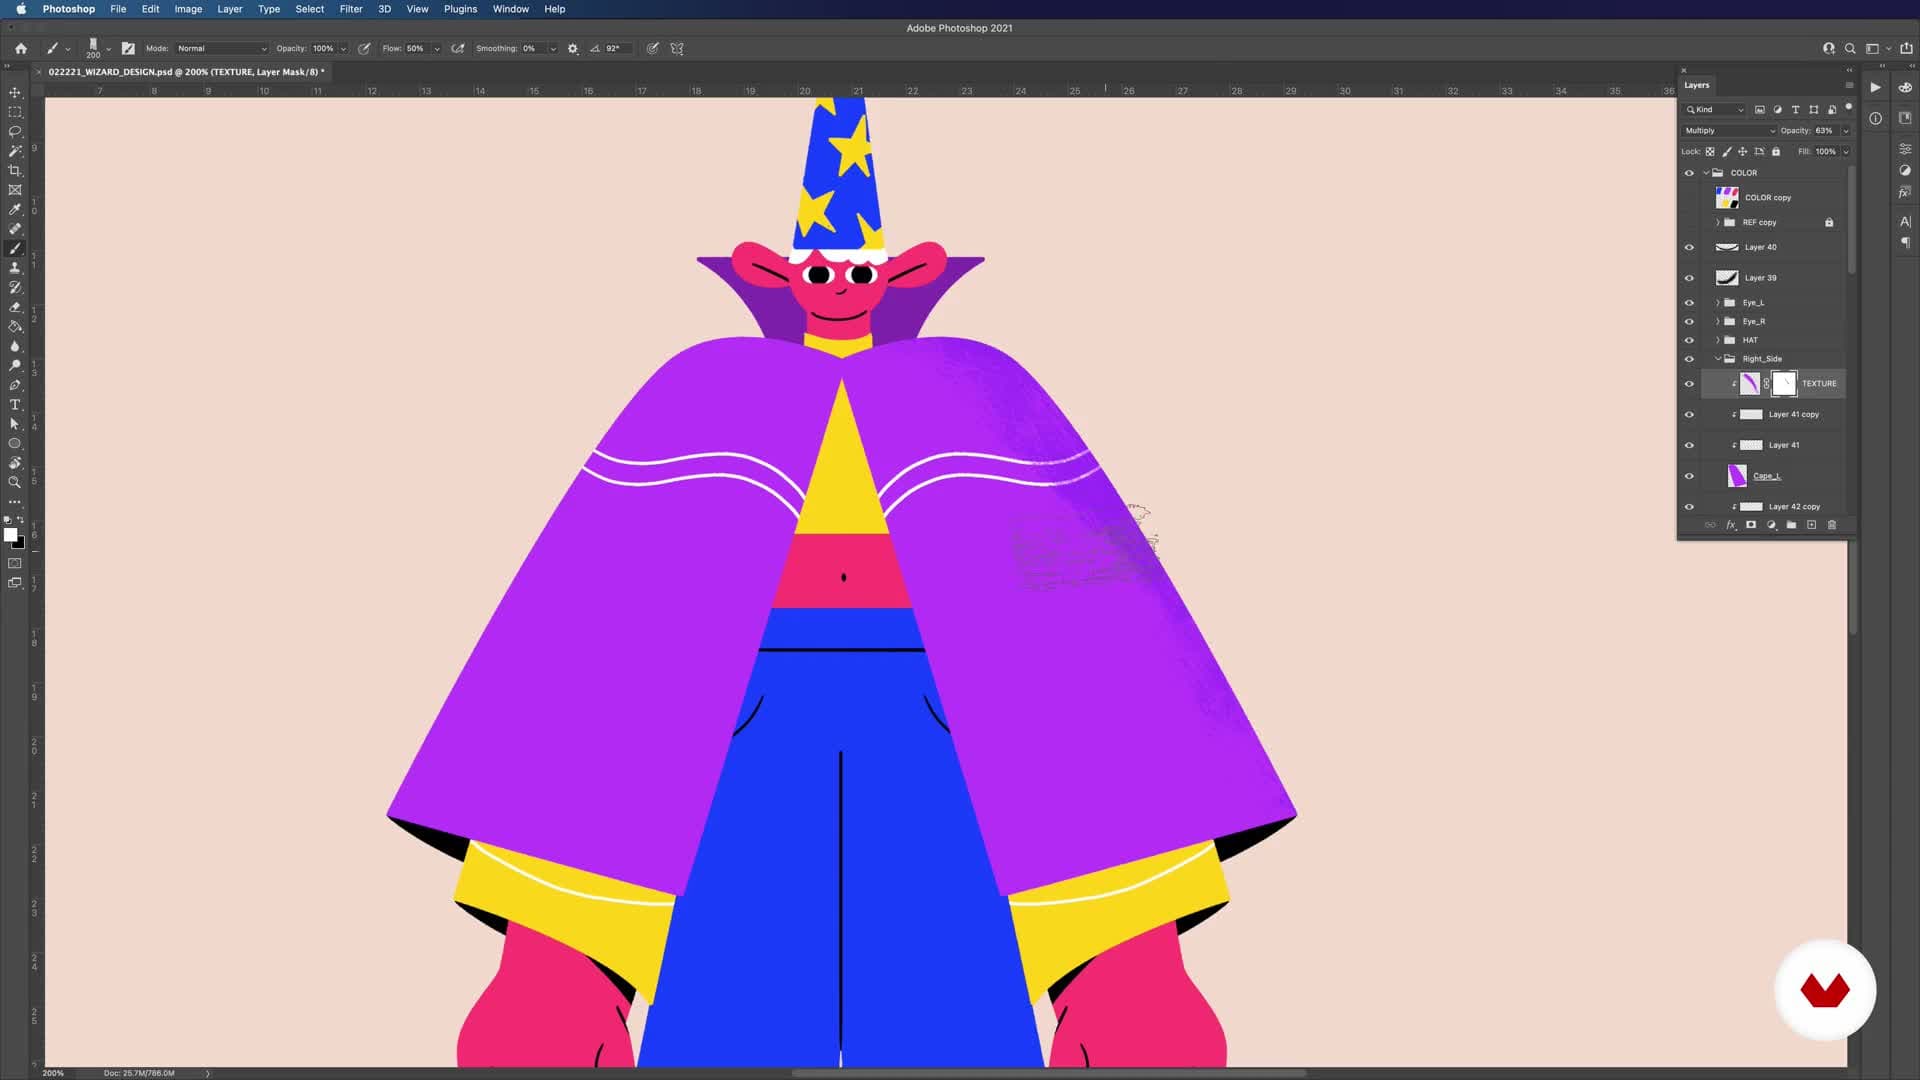The image size is (1920, 1080).
Task: Open the Smoothing dropdown arrow
Action: (x=552, y=48)
